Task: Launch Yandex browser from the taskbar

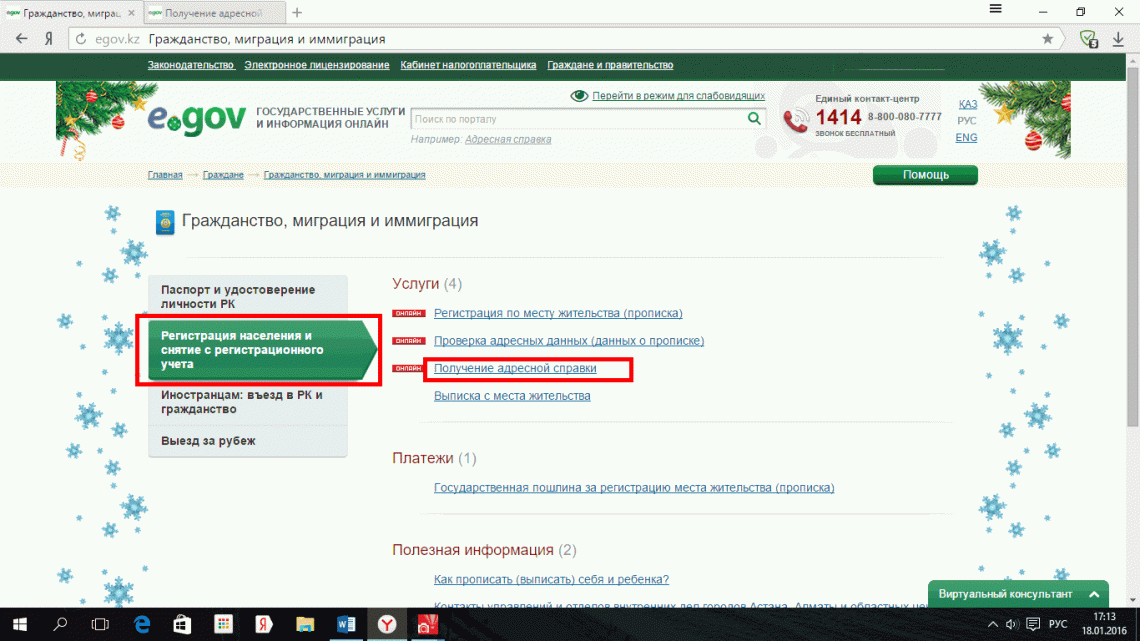Action: tap(387, 626)
